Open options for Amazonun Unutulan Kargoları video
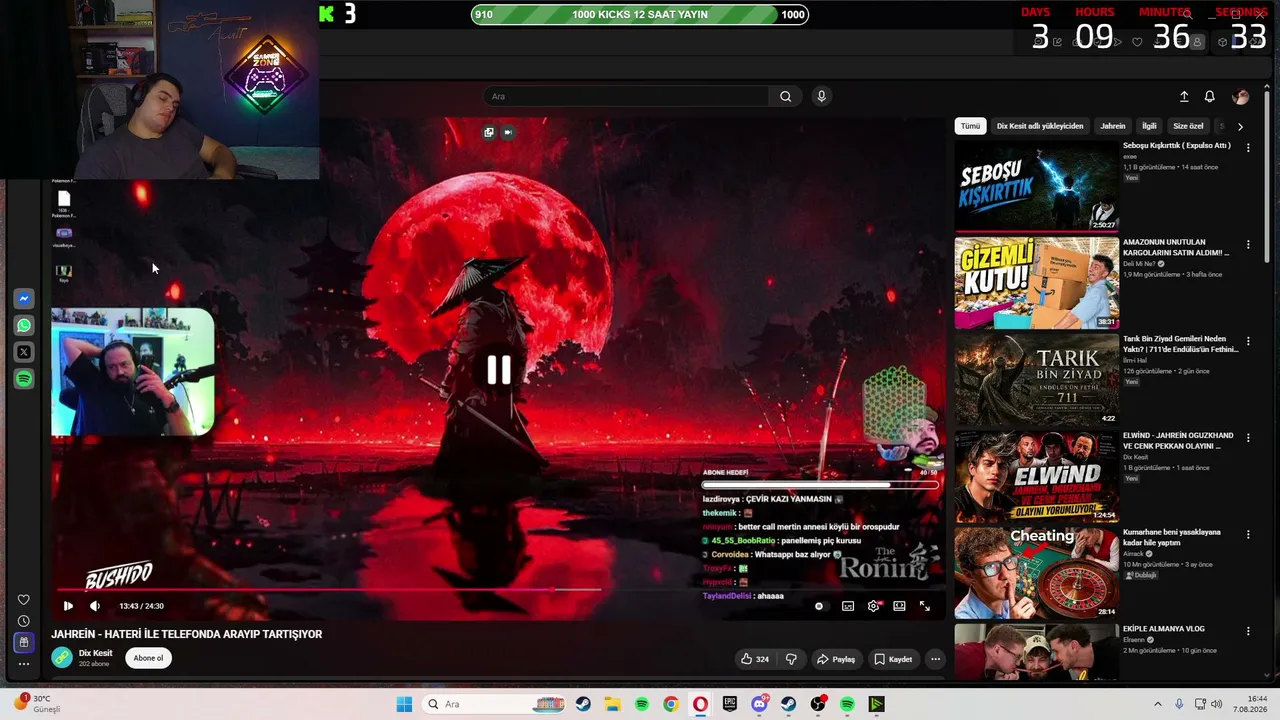The height and width of the screenshot is (720, 1280). point(1248,245)
